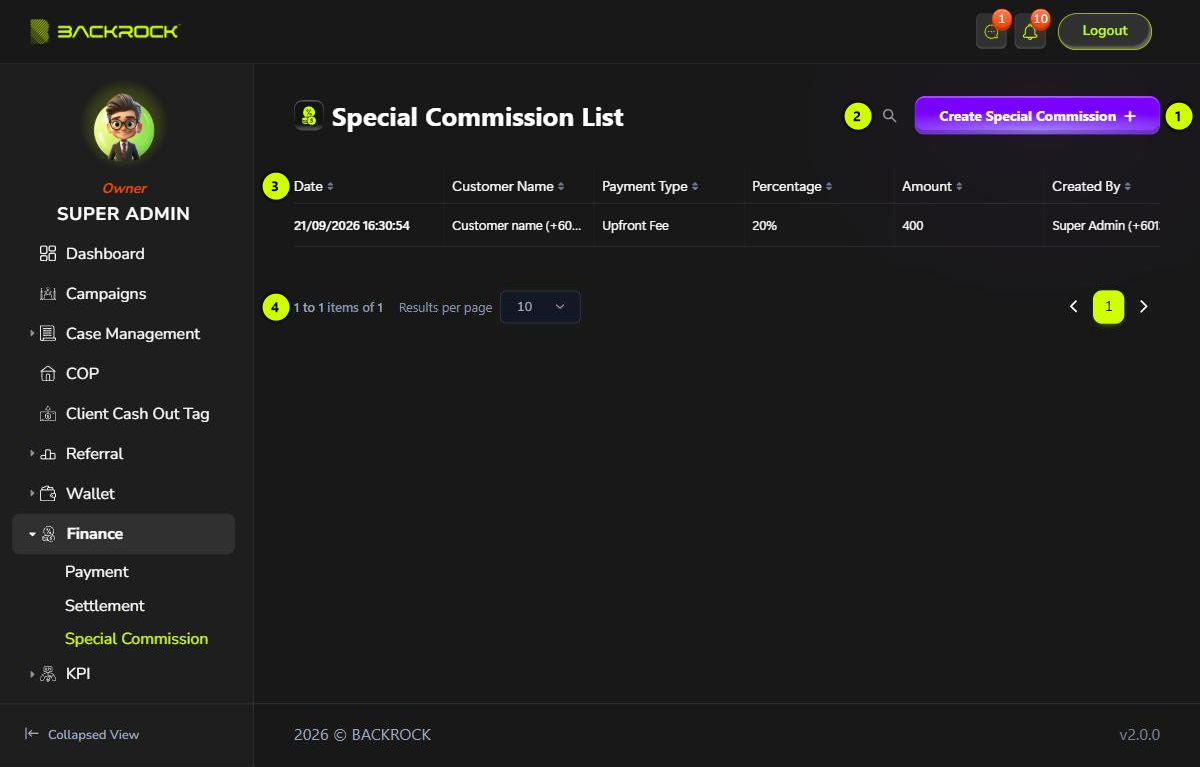This screenshot has height=767, width=1200.
Task: Expand the Referral menu arrow
Action: 32,454
